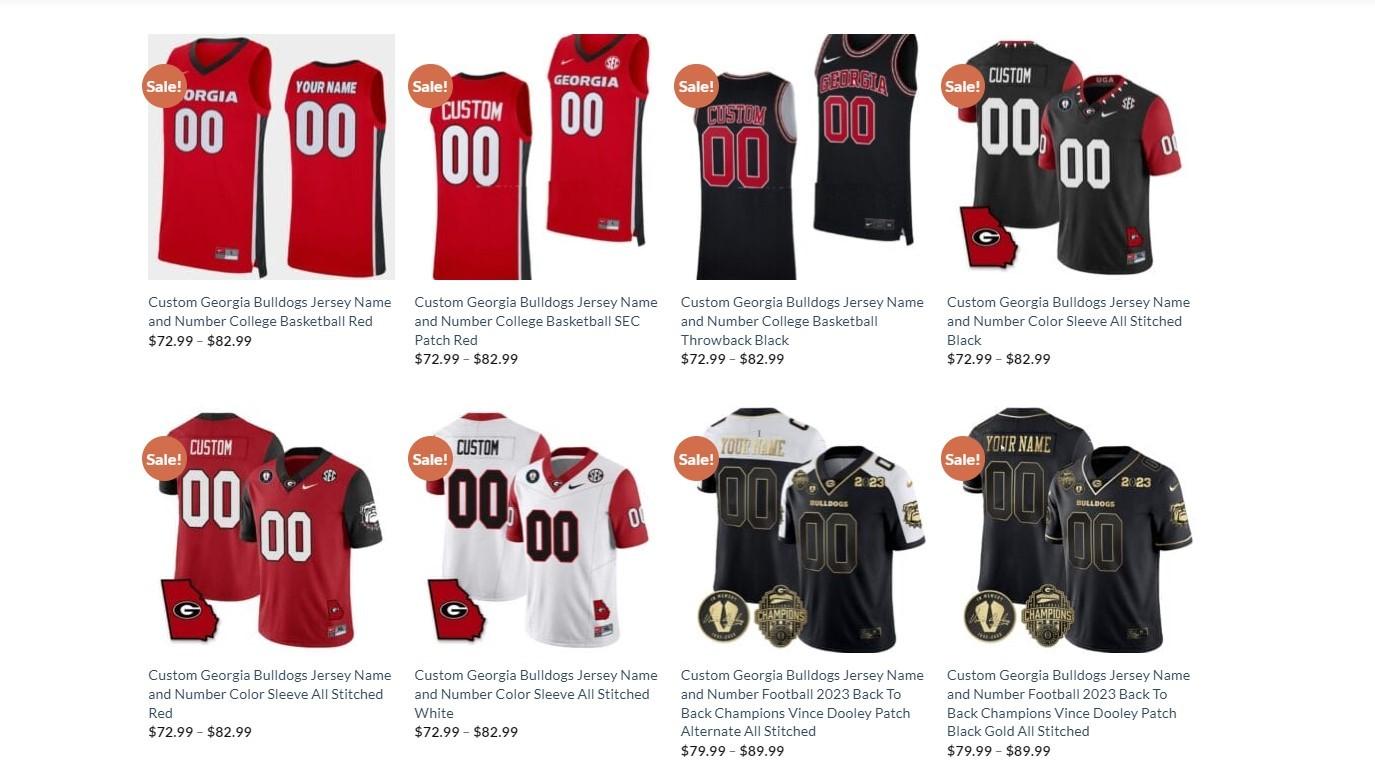
Task: Click the Sale badge on the Throwback Black jersey
Action: pos(696,86)
